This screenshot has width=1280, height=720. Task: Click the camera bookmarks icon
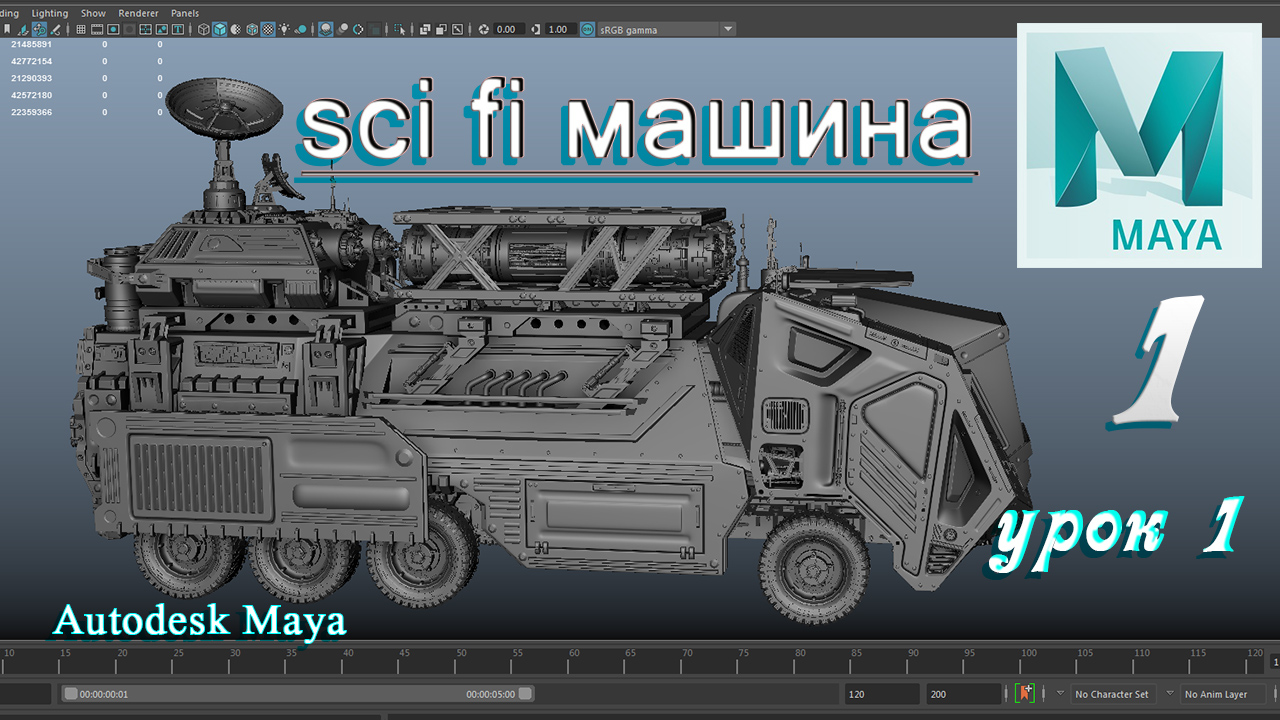[x=7, y=29]
